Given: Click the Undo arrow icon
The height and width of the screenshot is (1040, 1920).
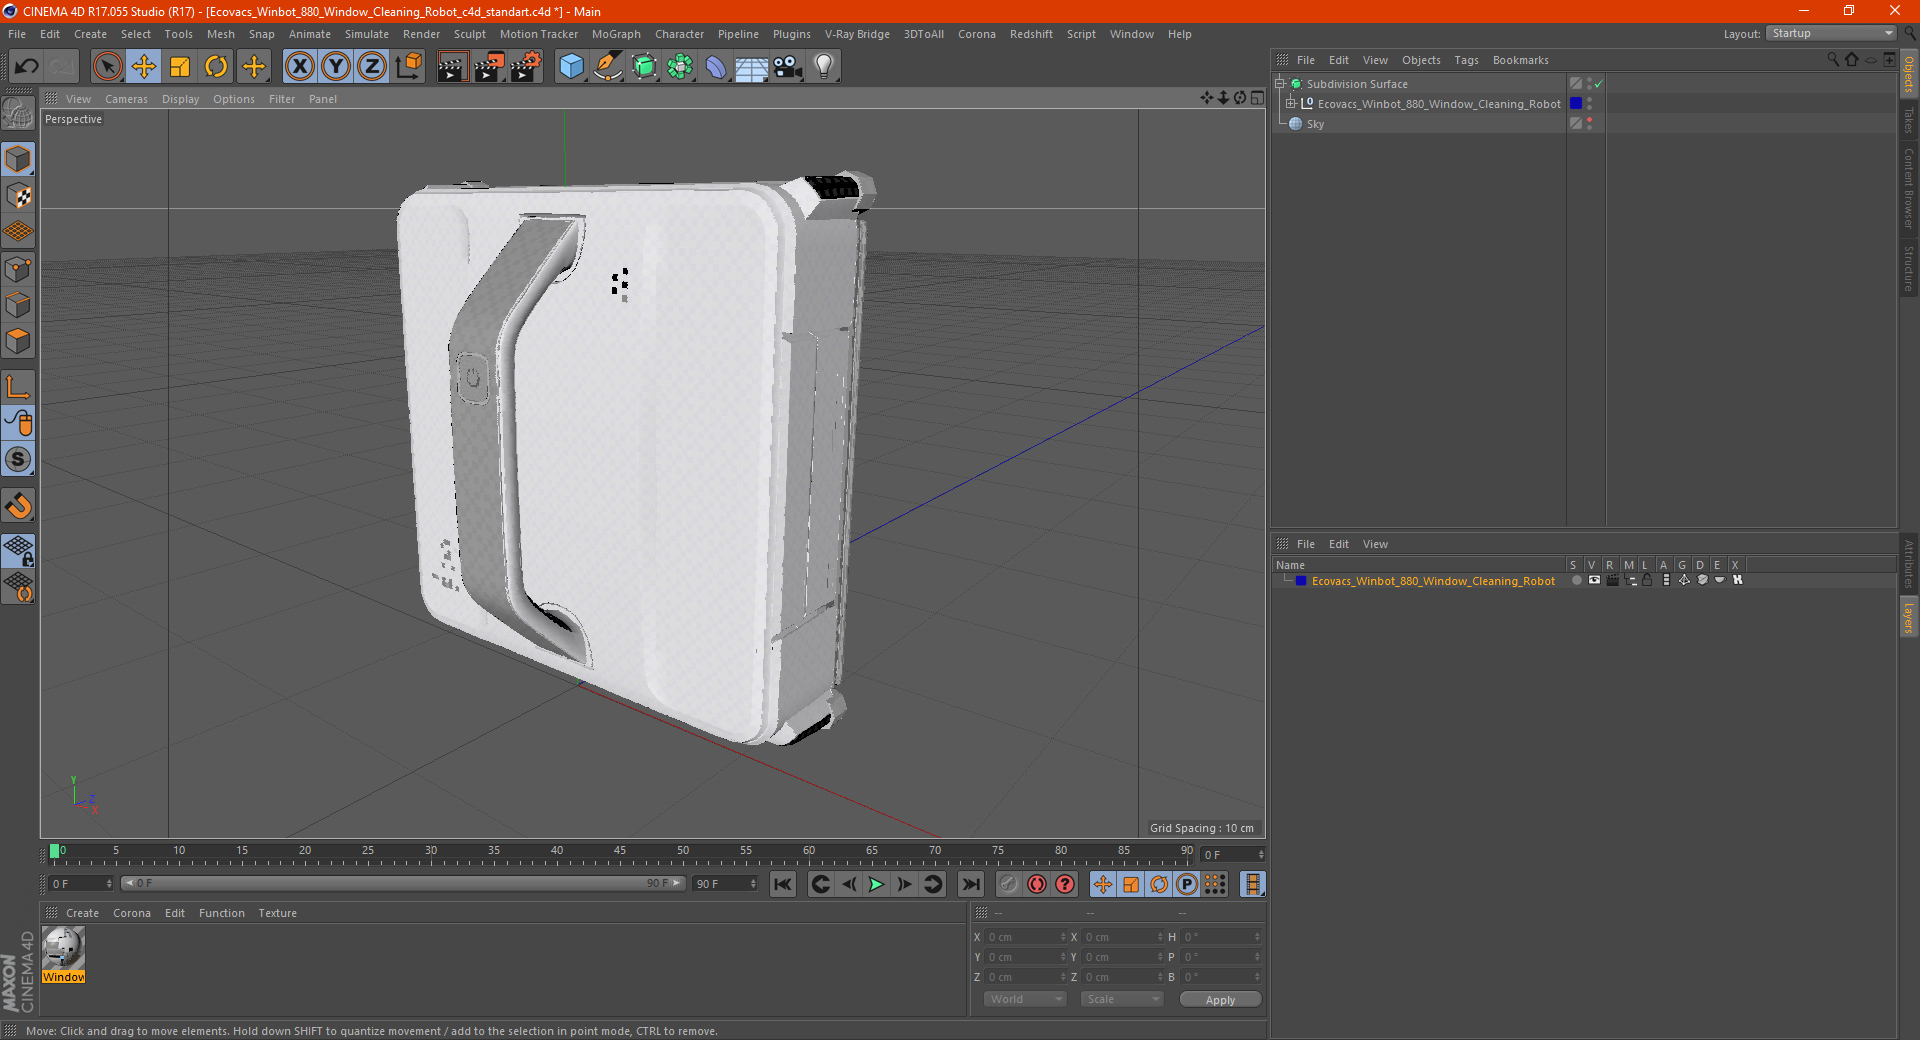Looking at the screenshot, I should (x=27, y=67).
